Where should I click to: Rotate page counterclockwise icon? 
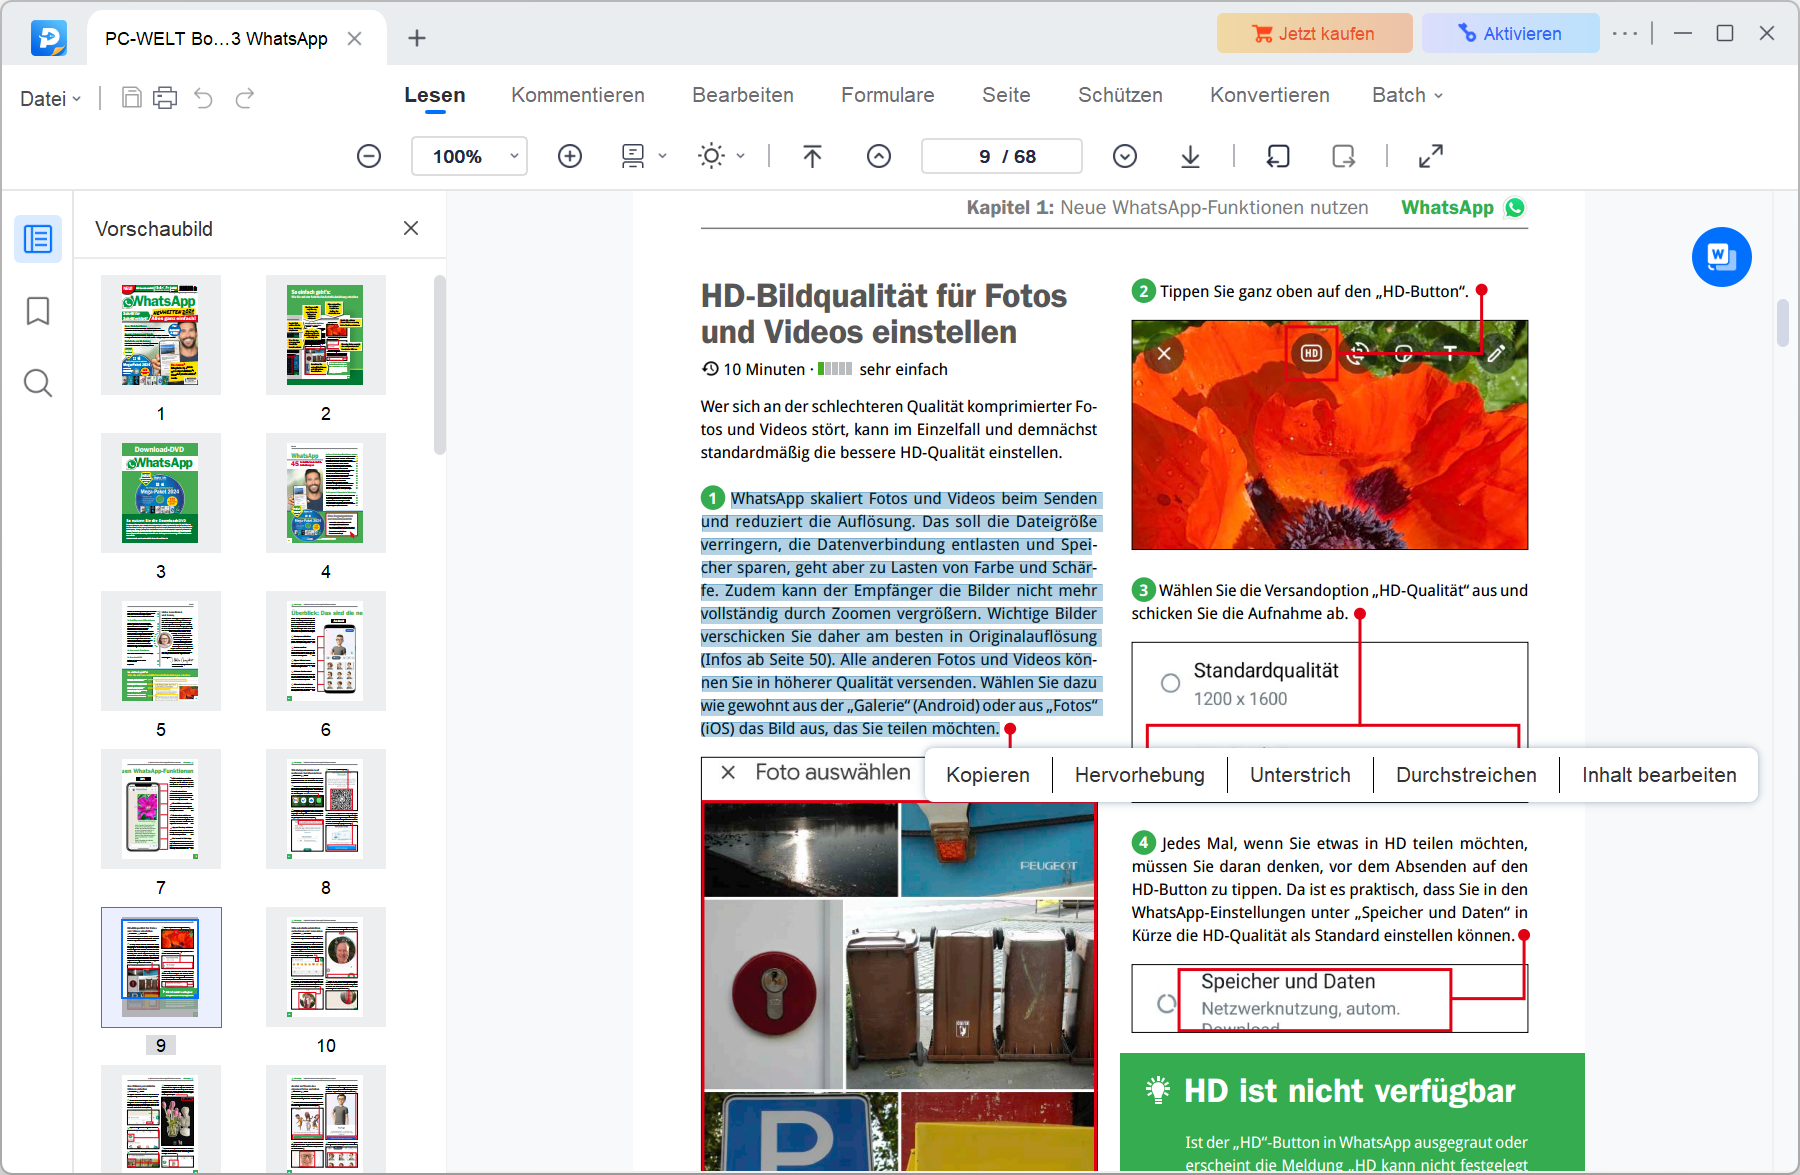pos(1278,156)
